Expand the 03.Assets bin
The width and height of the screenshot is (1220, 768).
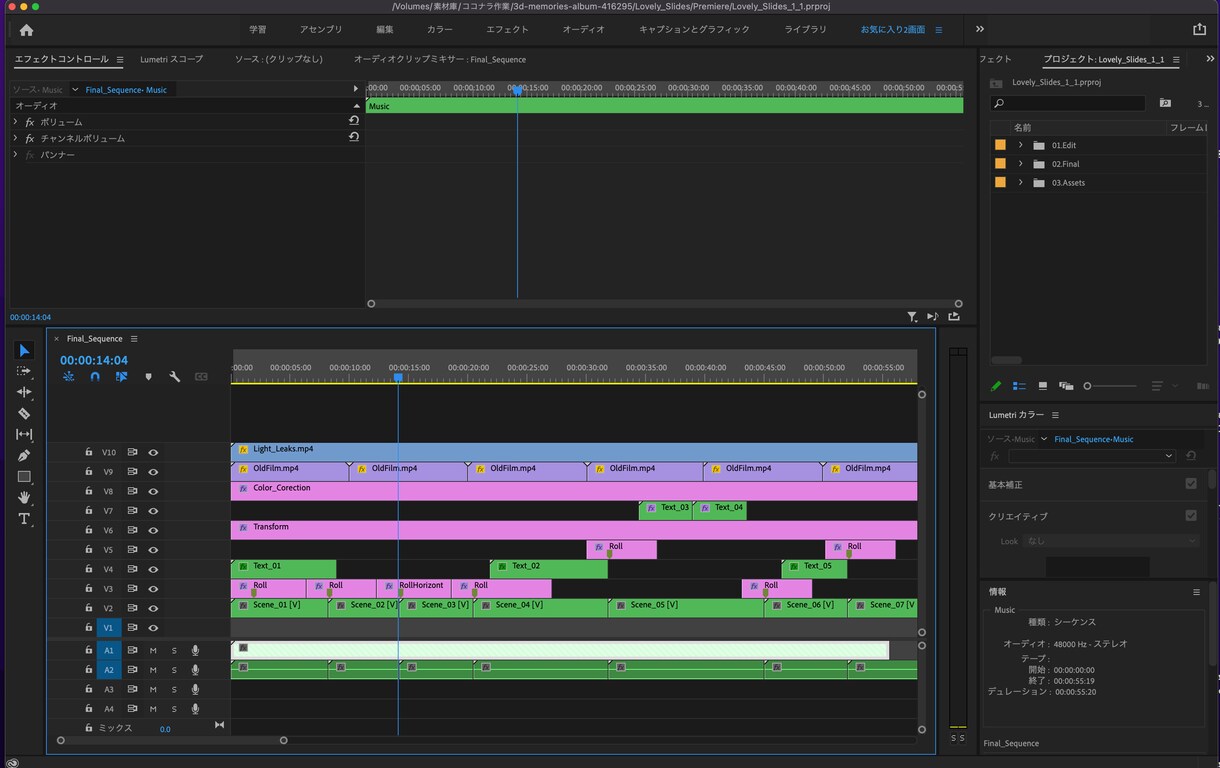pos(1020,183)
